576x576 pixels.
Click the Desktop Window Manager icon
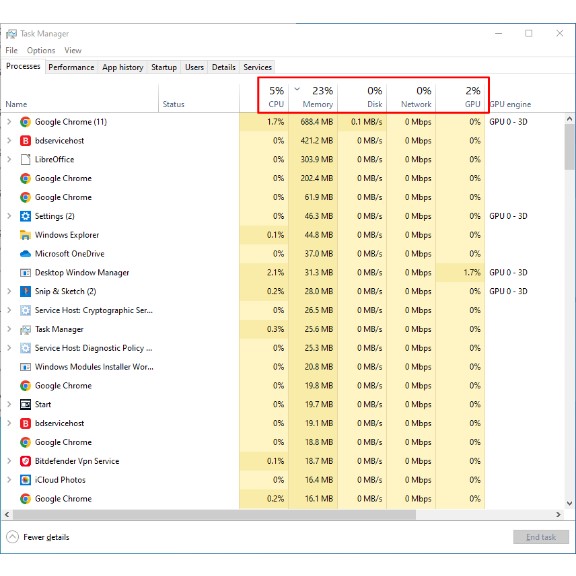[x=25, y=273]
